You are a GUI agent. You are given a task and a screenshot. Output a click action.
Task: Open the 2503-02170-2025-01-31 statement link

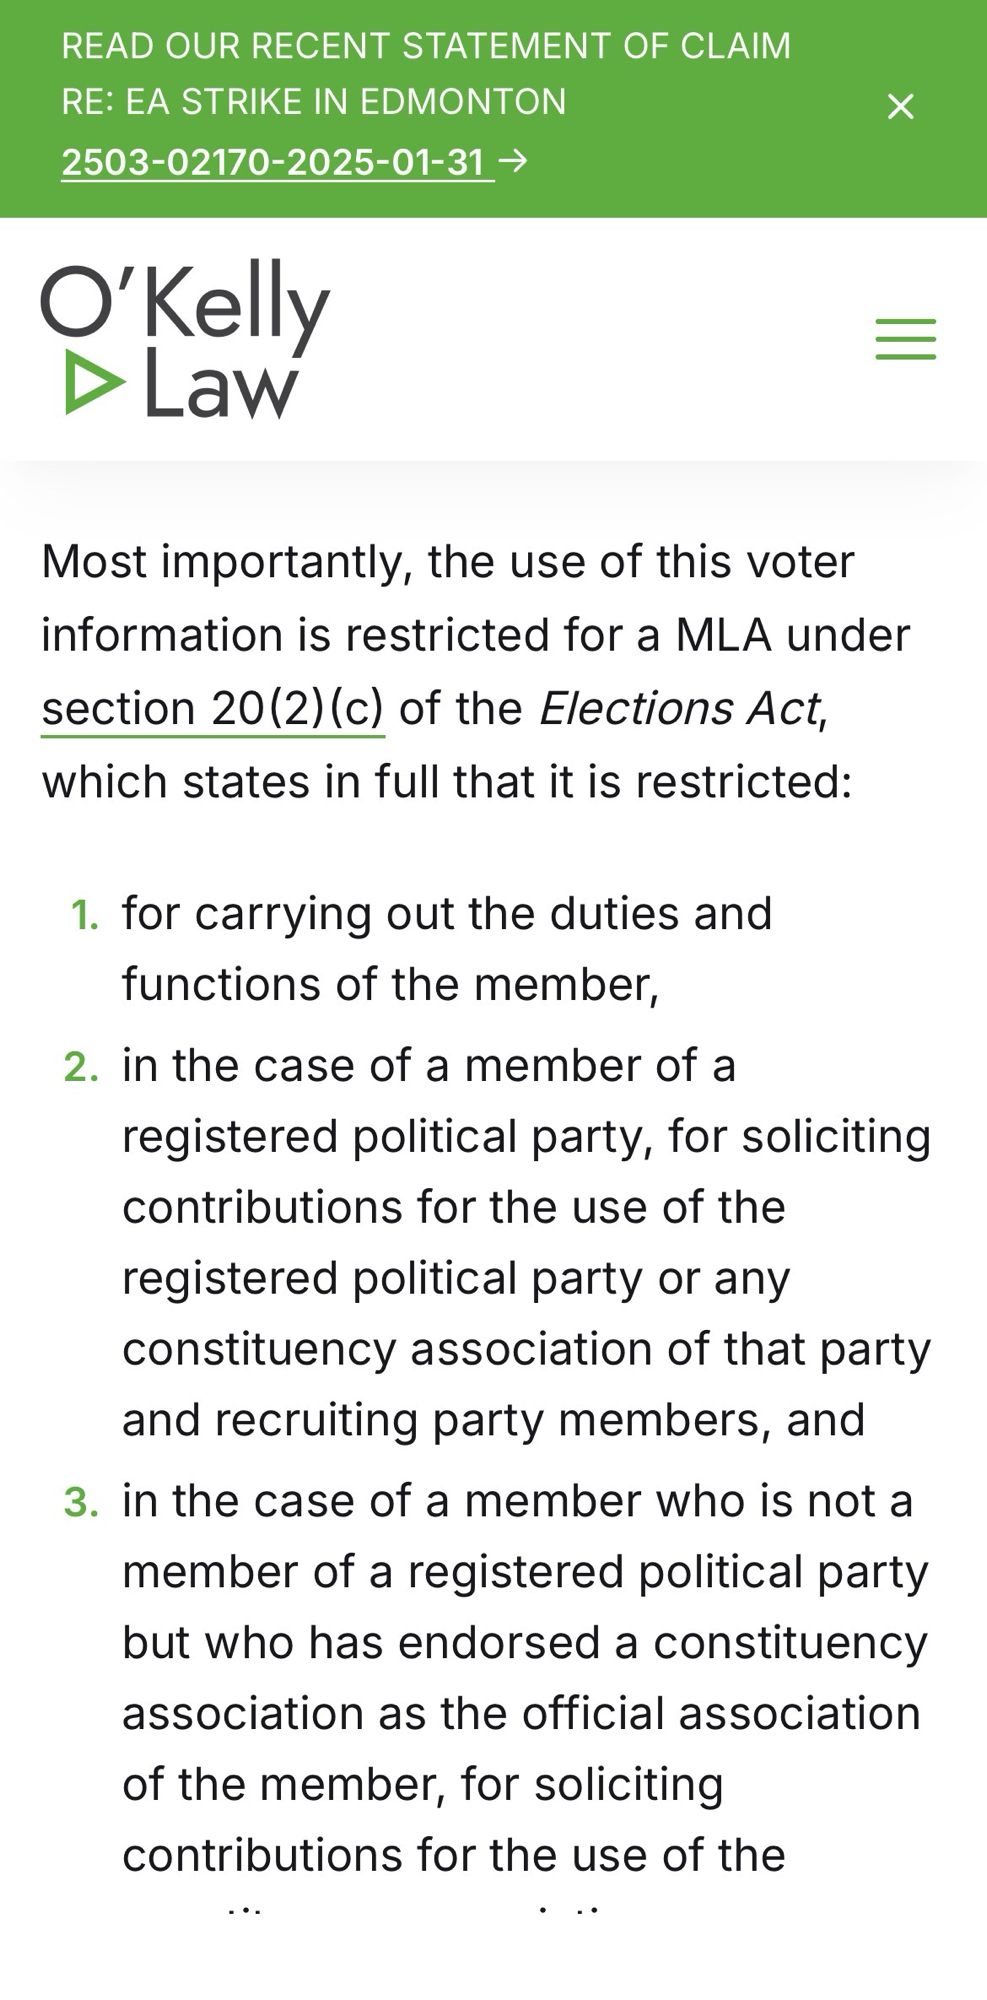point(273,162)
